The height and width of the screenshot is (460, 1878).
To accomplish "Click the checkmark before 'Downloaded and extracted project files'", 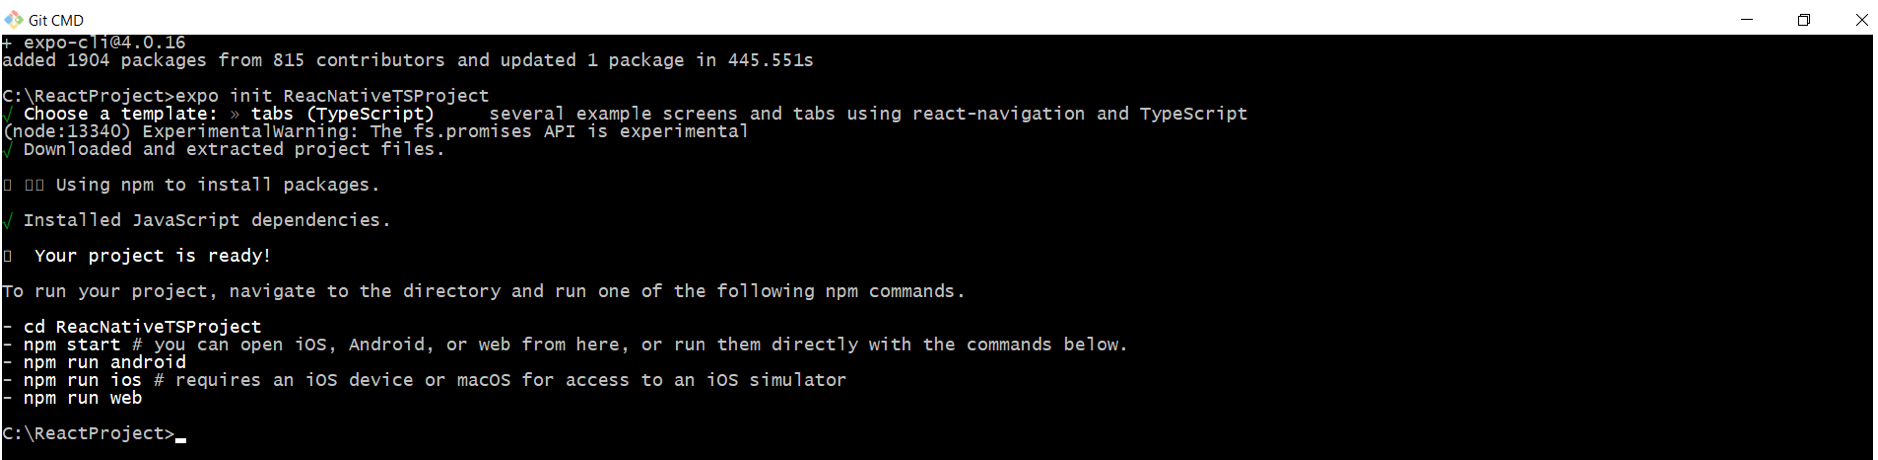I will pos(8,150).
